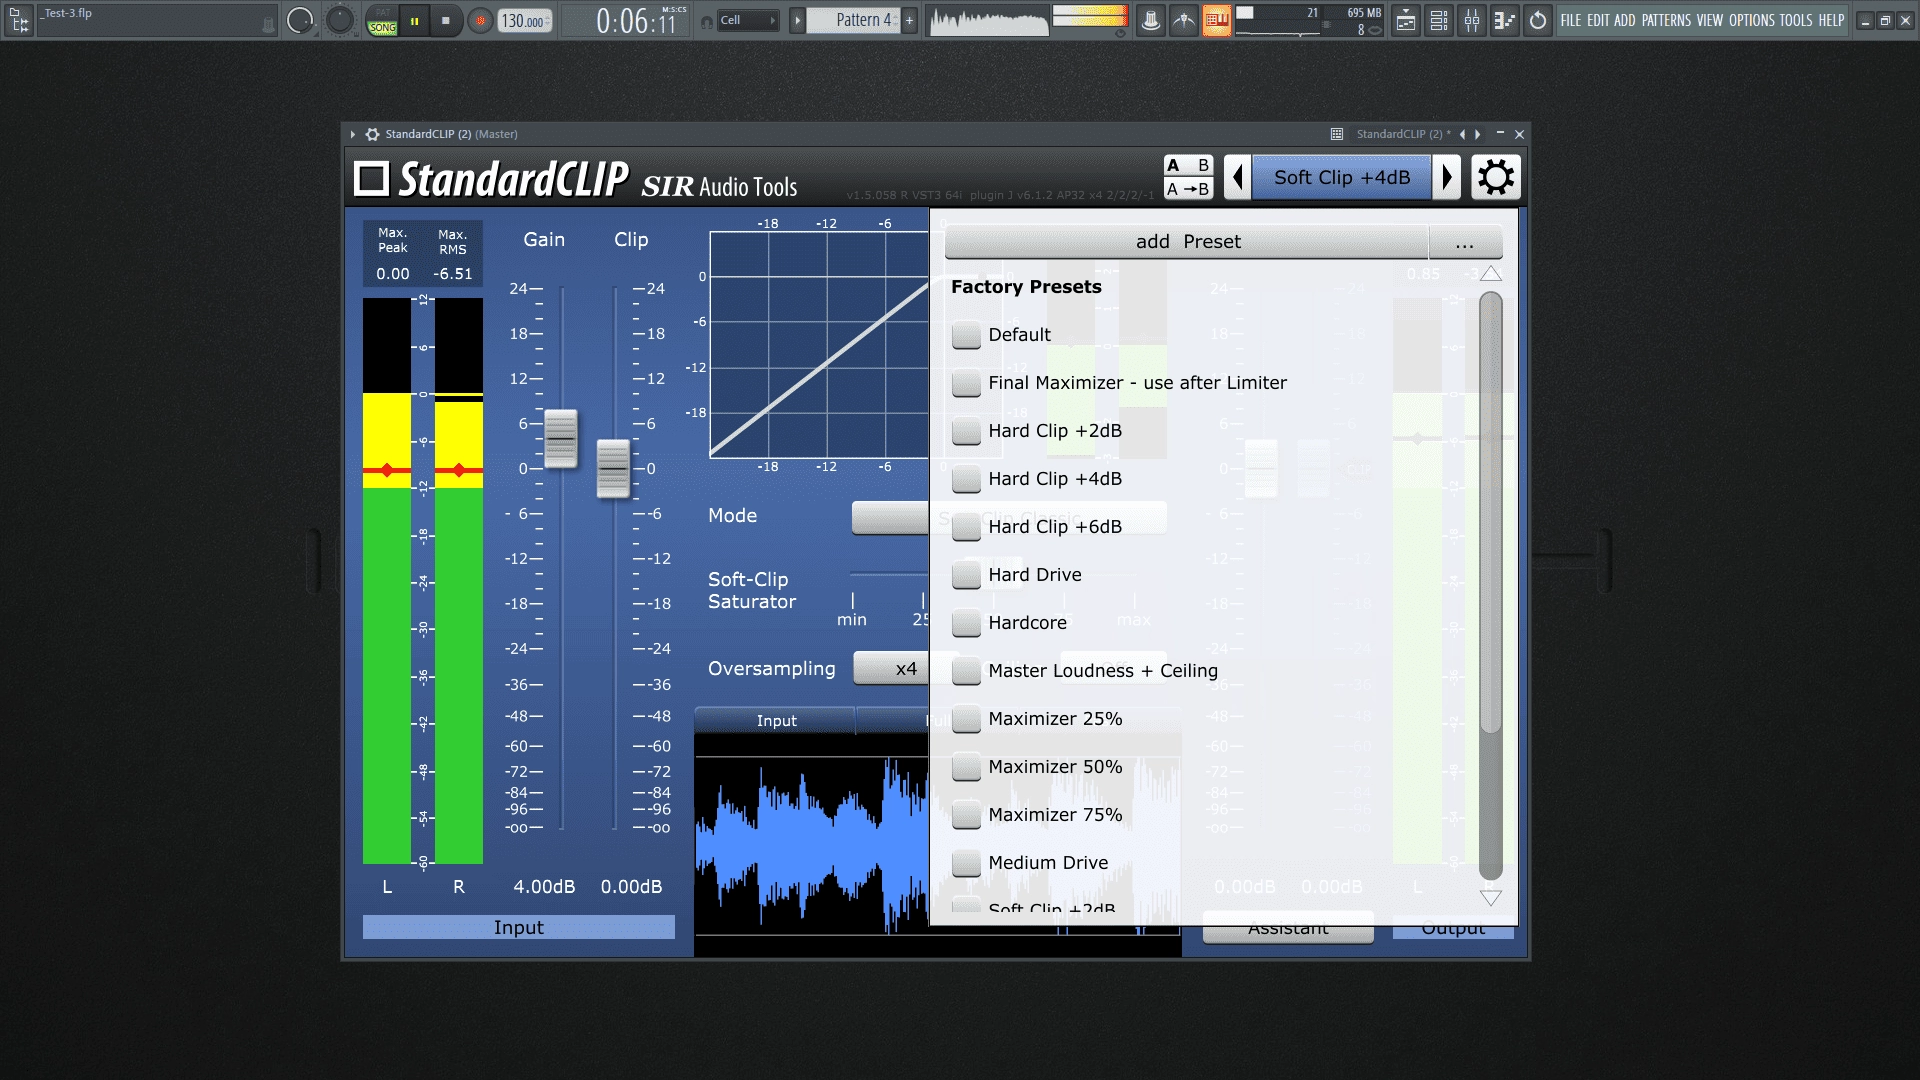1920x1080 pixels.
Task: Click the '...' preset options button
Action: point(1465,242)
